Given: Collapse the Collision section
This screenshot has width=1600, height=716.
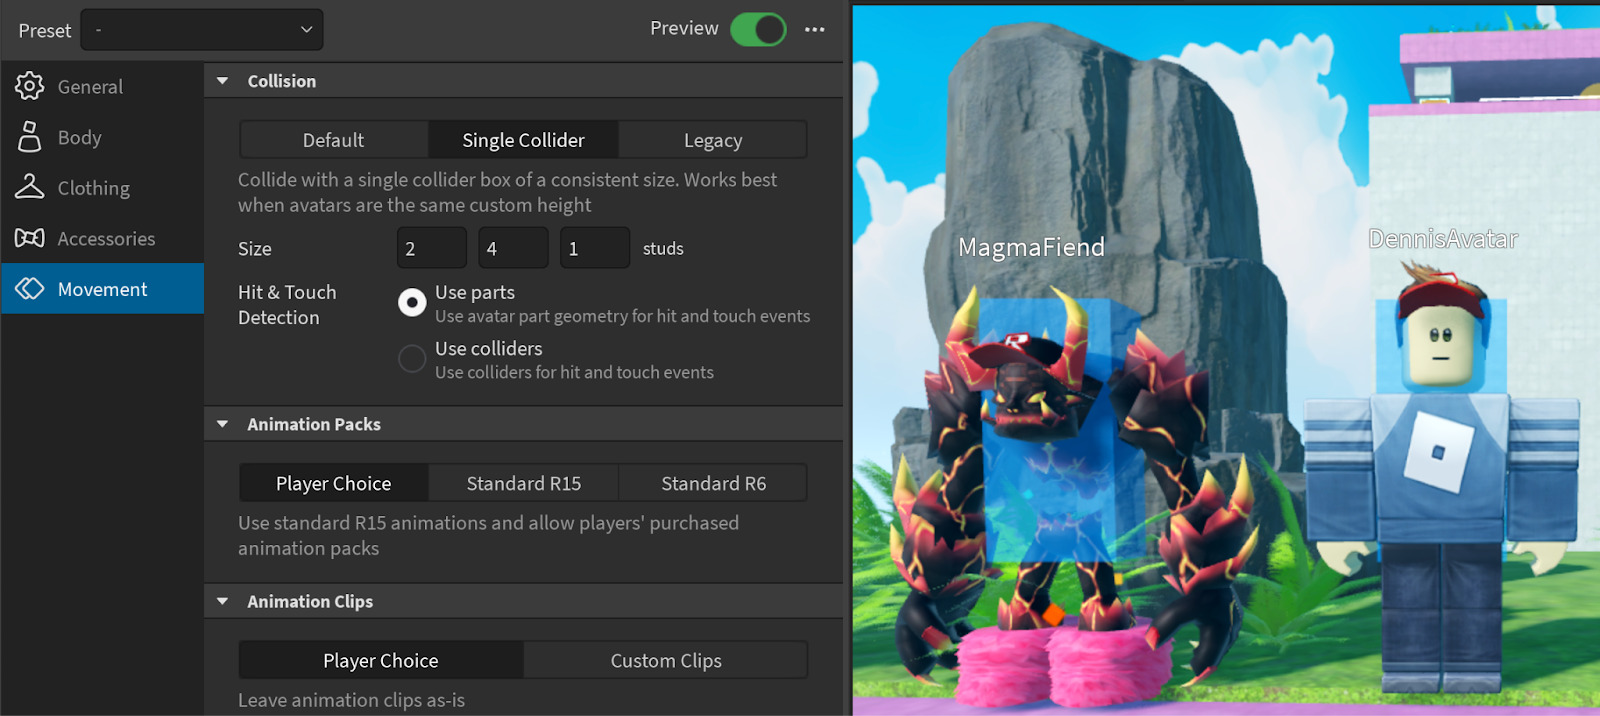Looking at the screenshot, I should (x=223, y=81).
